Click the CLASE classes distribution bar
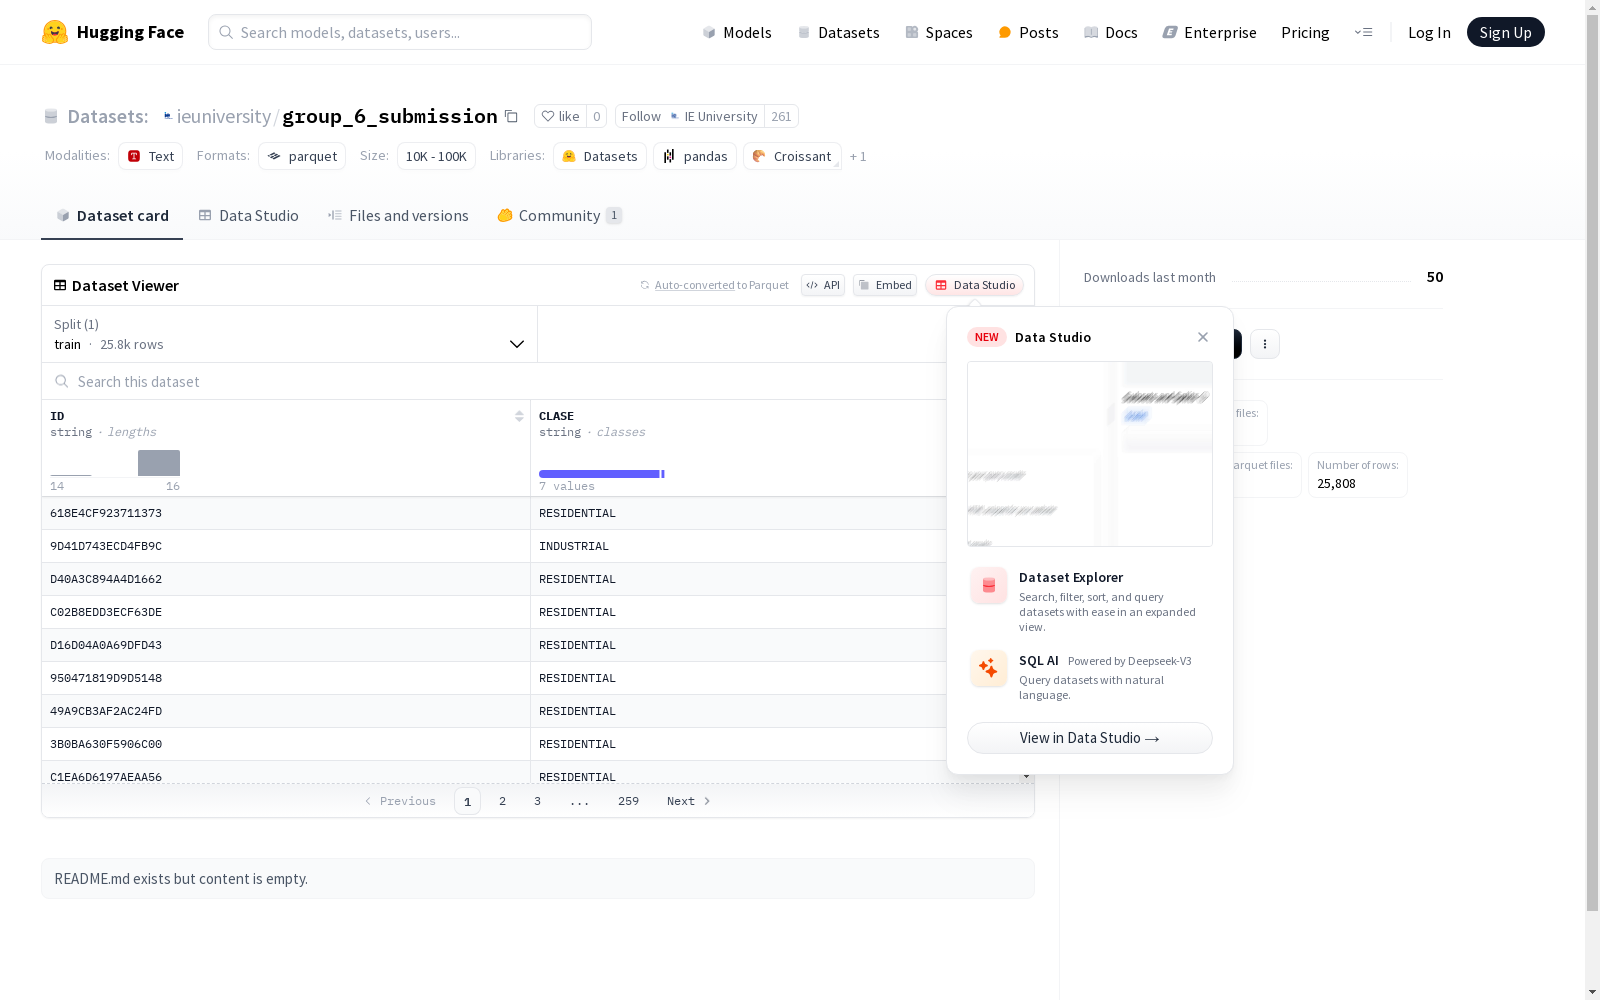This screenshot has width=1600, height=1000. [600, 474]
